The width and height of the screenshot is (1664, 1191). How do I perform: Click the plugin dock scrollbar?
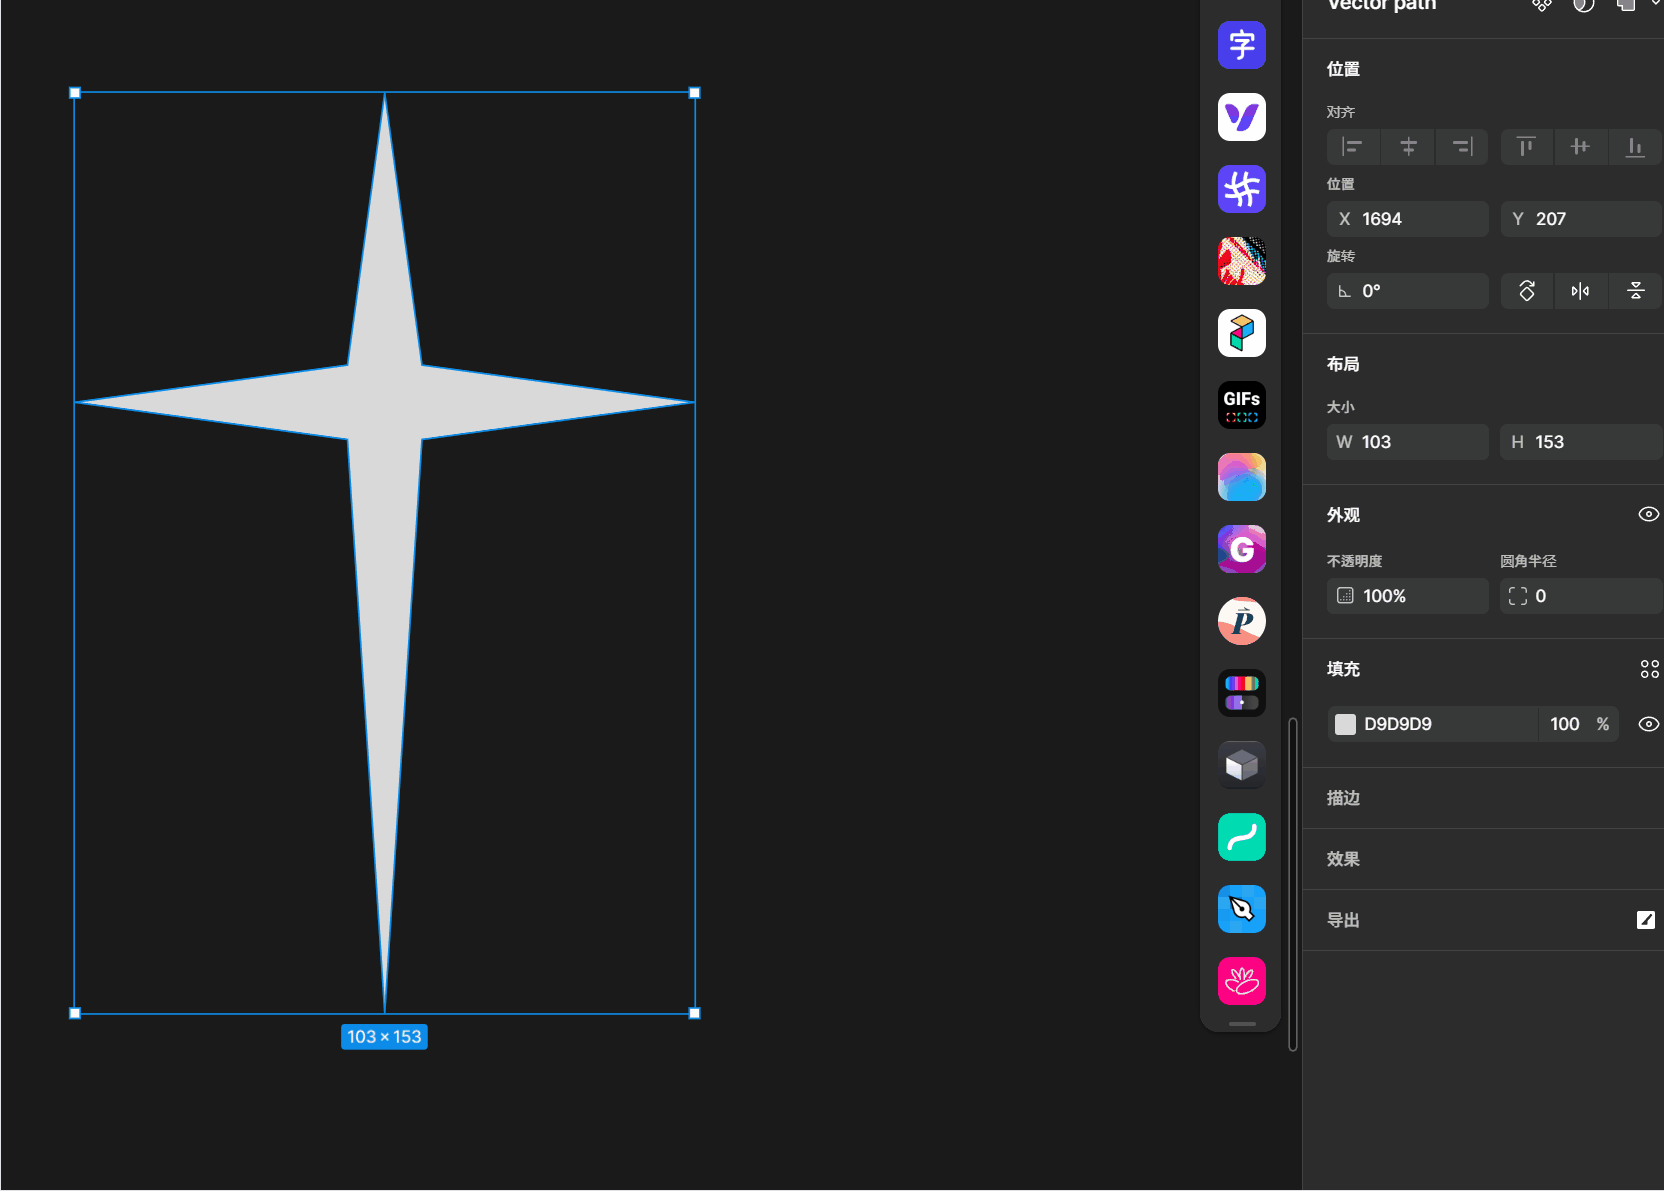[1293, 884]
